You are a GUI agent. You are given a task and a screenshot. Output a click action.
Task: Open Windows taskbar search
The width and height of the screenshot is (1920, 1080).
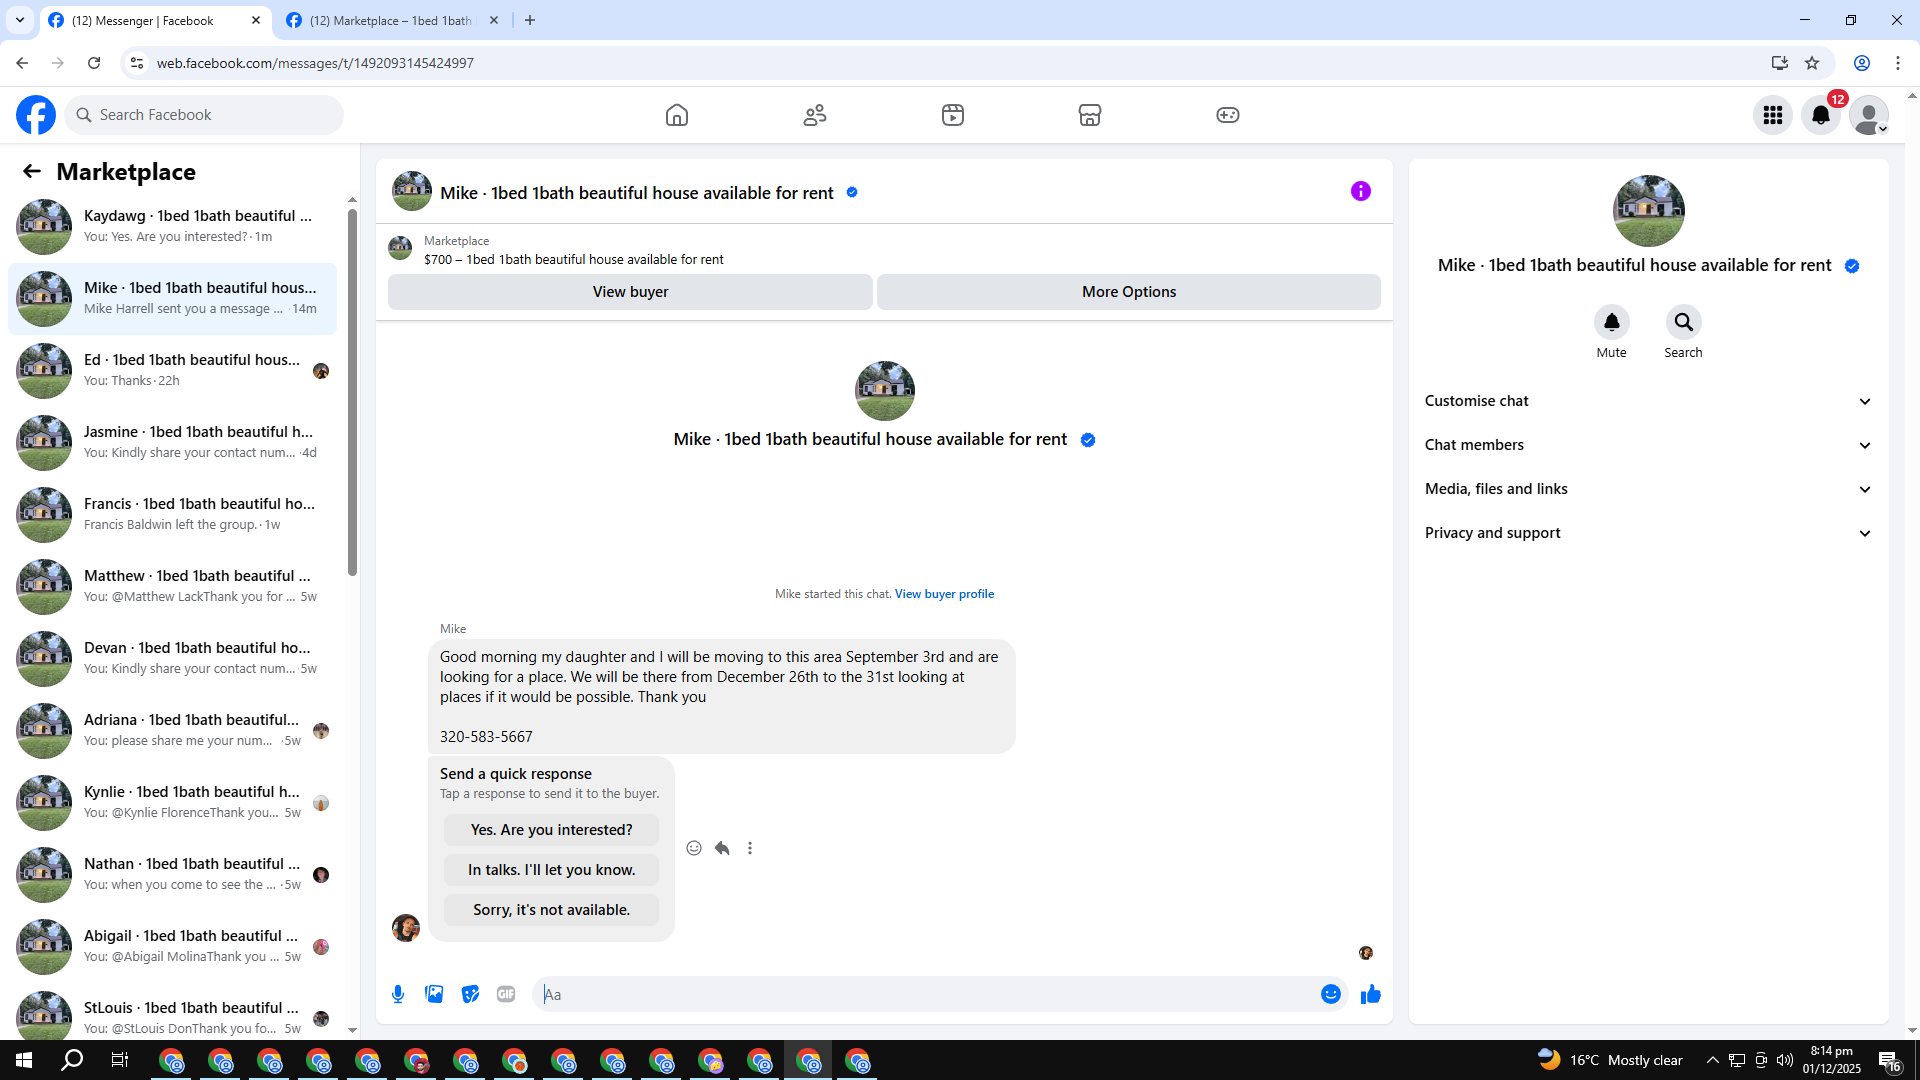[72, 1060]
